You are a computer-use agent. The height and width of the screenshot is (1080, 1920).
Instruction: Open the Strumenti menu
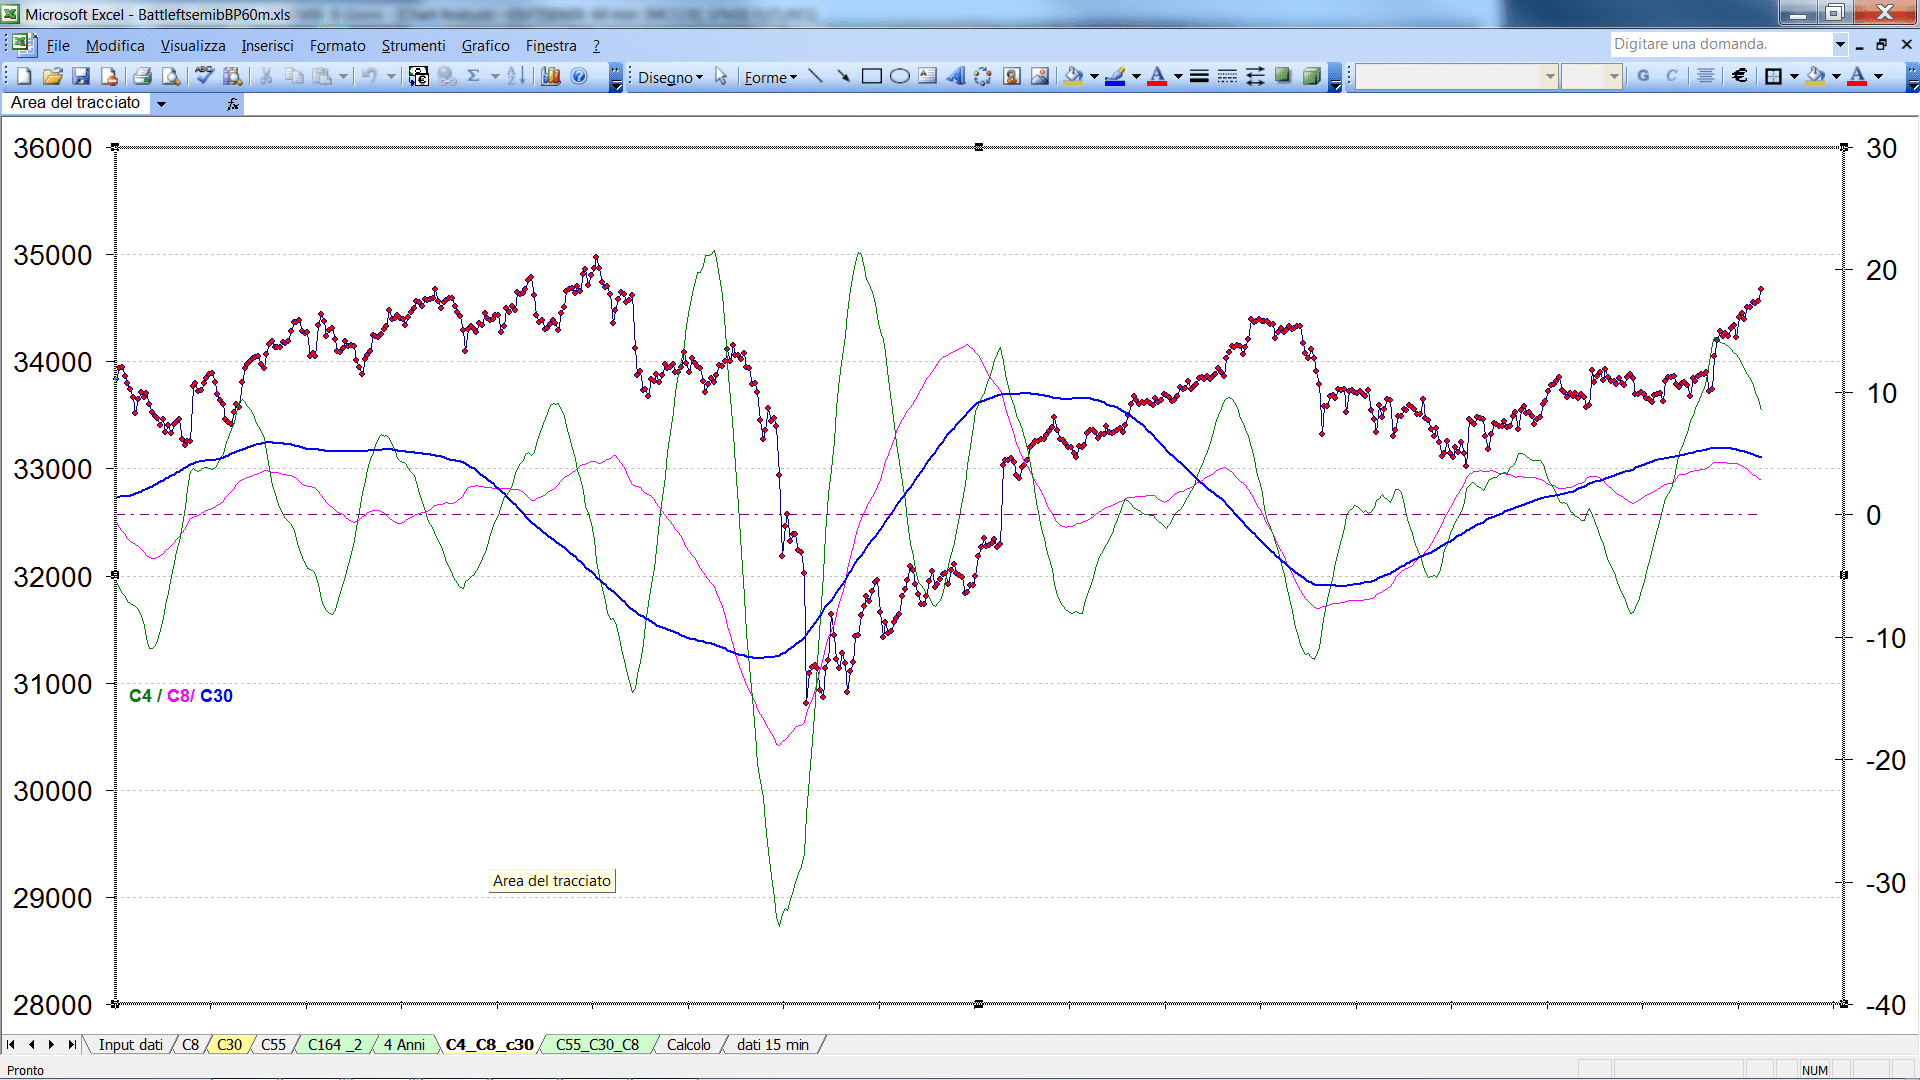pos(413,45)
